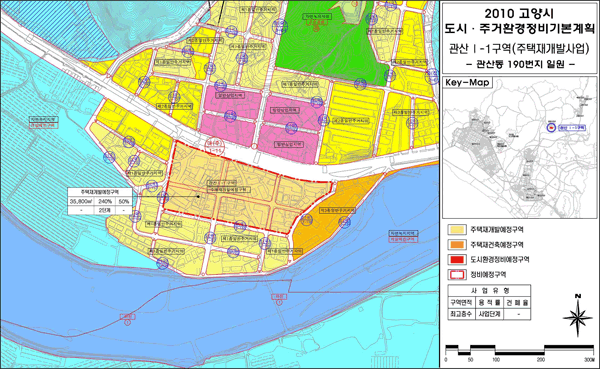Select the 정비예정구역 red outline legend symbol
The image size is (600, 369).
click(x=456, y=275)
